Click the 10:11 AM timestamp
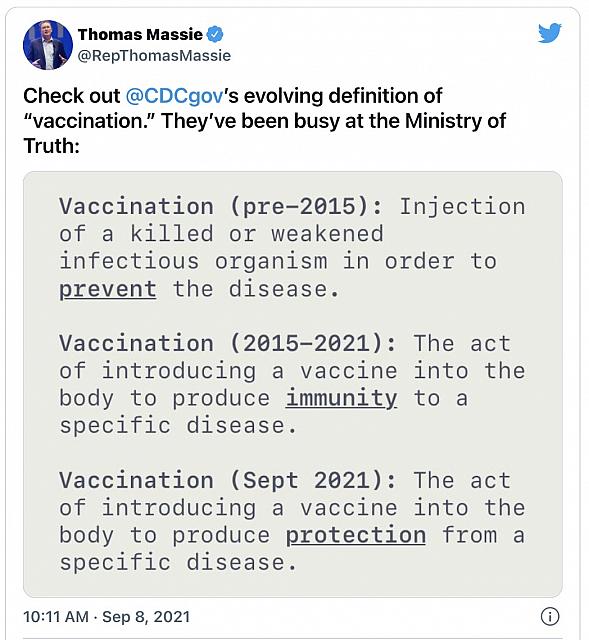 point(56,617)
